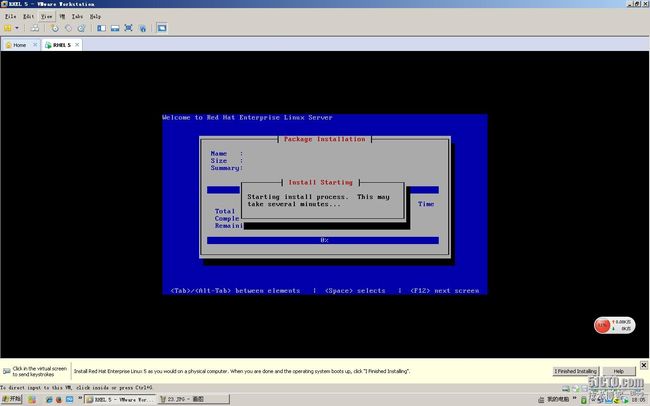Expand the power options dropdown arrow
This screenshot has height=406, width=650.
17,28
